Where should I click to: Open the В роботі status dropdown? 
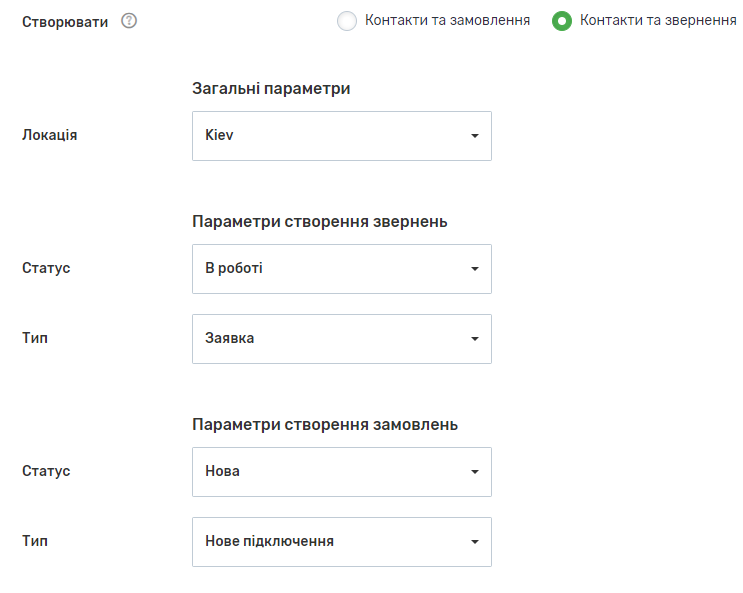tap(330, 269)
